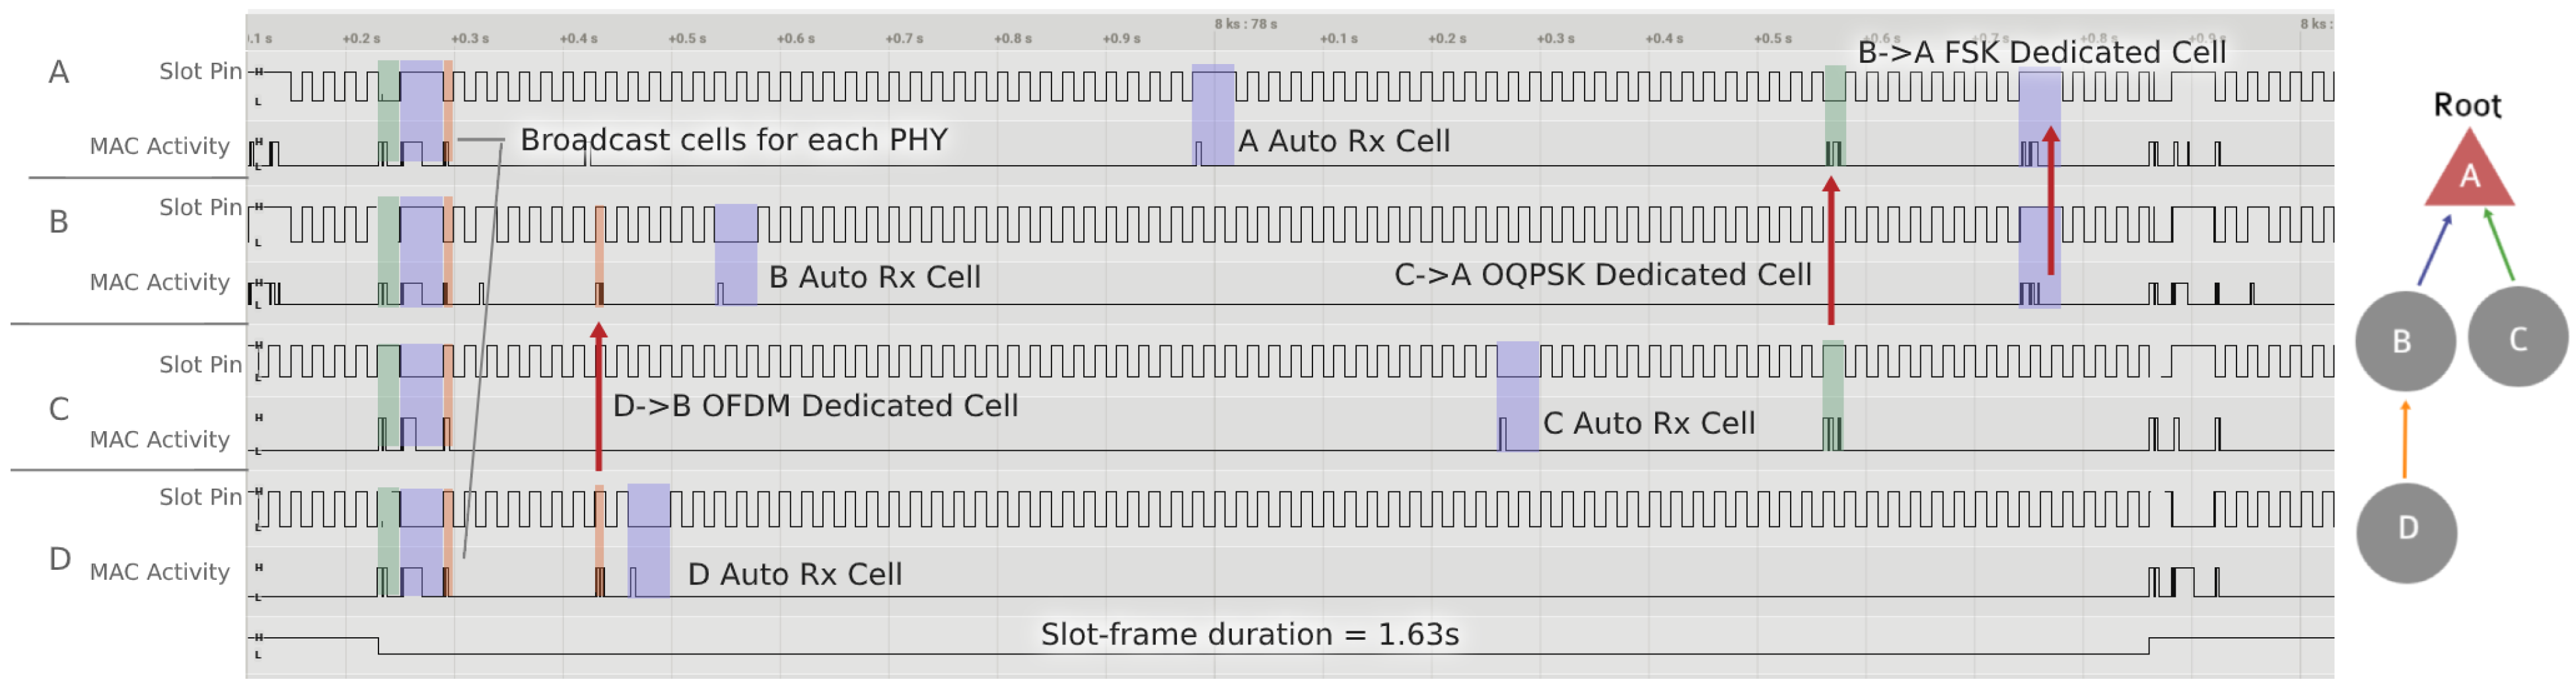Select the gray C node circle
Screen dimensions: 2576x690
tap(2517, 338)
